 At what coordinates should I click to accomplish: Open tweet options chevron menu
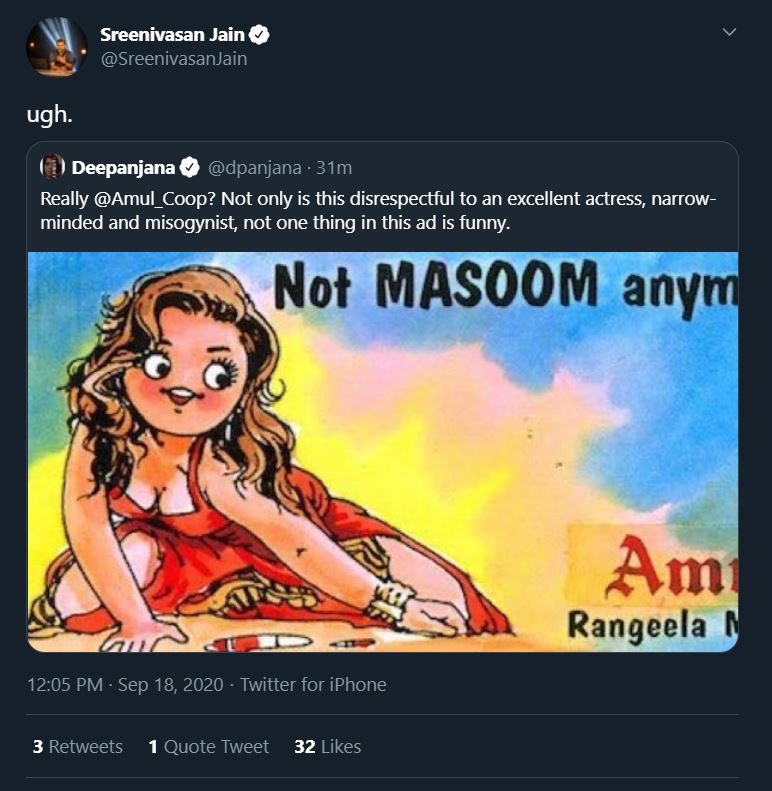tap(729, 32)
